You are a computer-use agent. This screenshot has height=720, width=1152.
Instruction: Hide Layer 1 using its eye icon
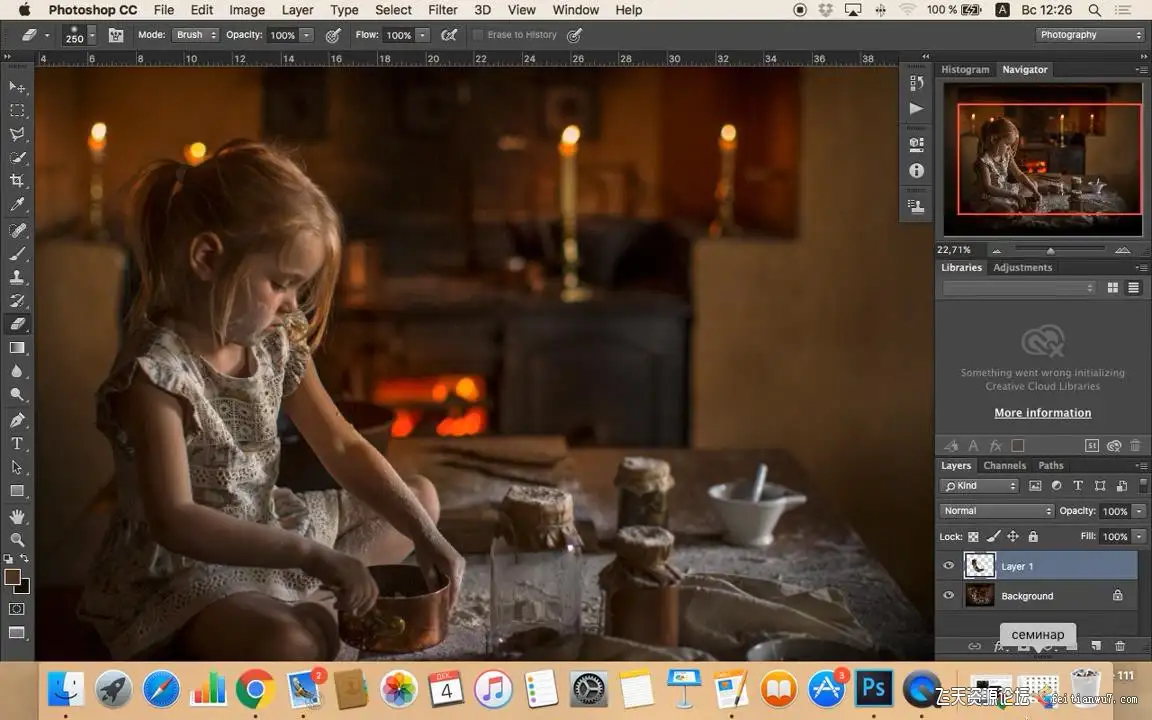pyautogui.click(x=949, y=566)
